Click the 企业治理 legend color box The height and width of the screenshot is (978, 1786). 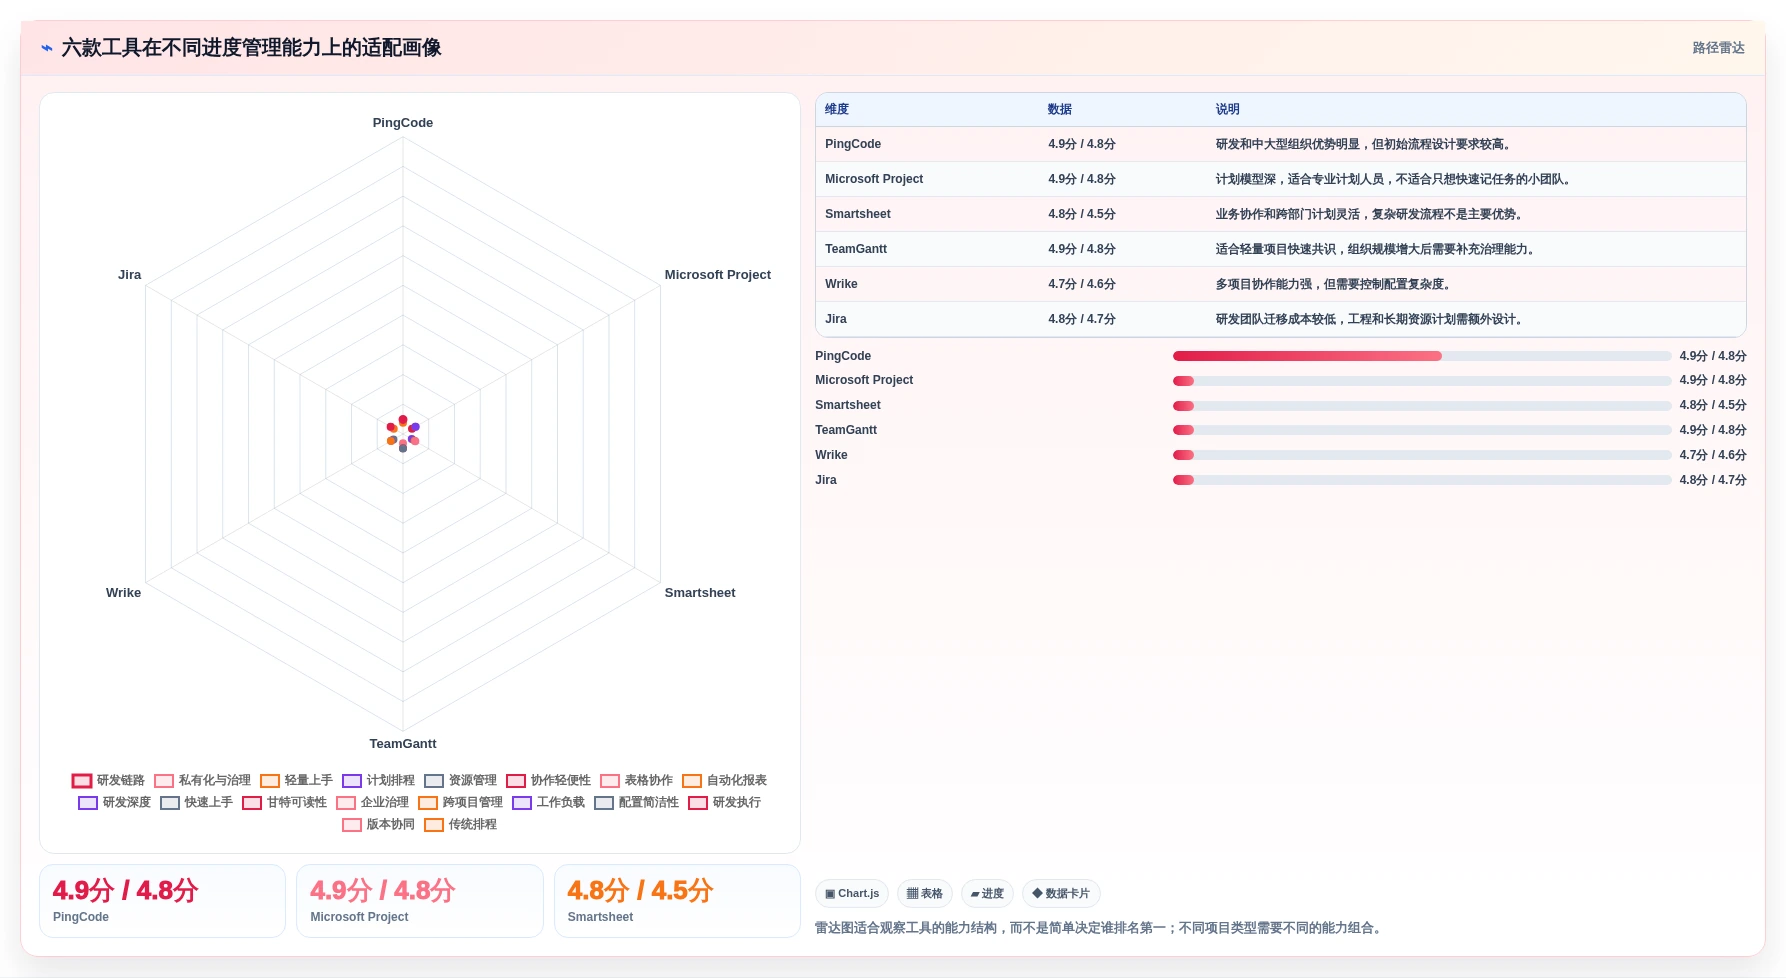click(x=346, y=802)
